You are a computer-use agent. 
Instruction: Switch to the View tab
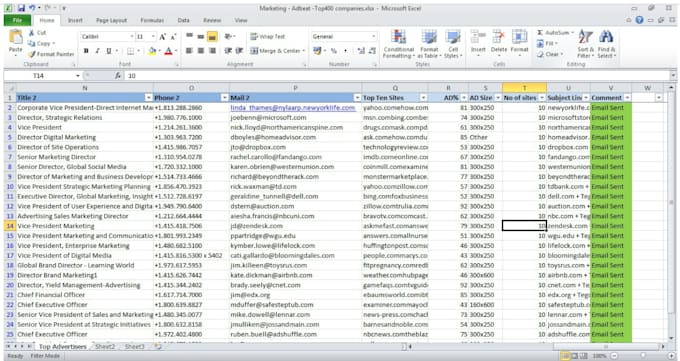coord(241,20)
